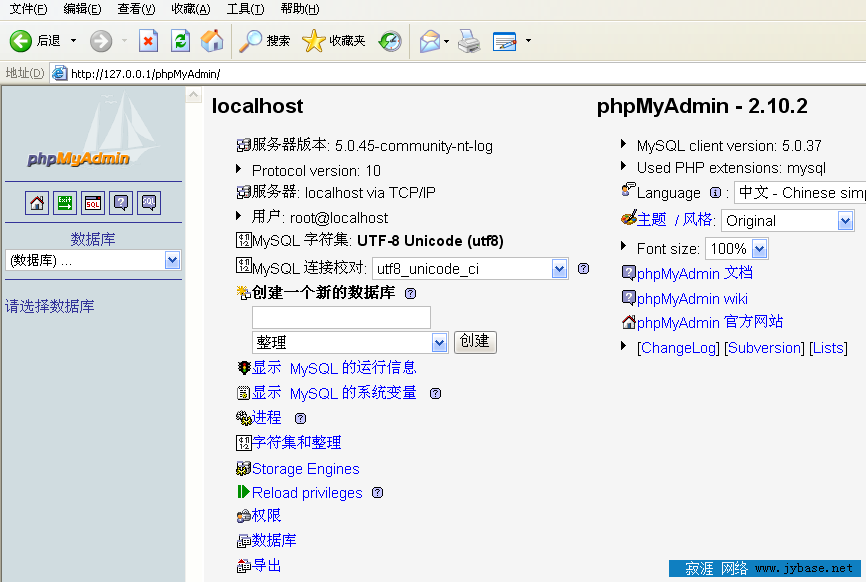Click the sidebar scrollbar up arrow
Viewport: 866px width, 582px height.
pyautogui.click(x=193, y=95)
